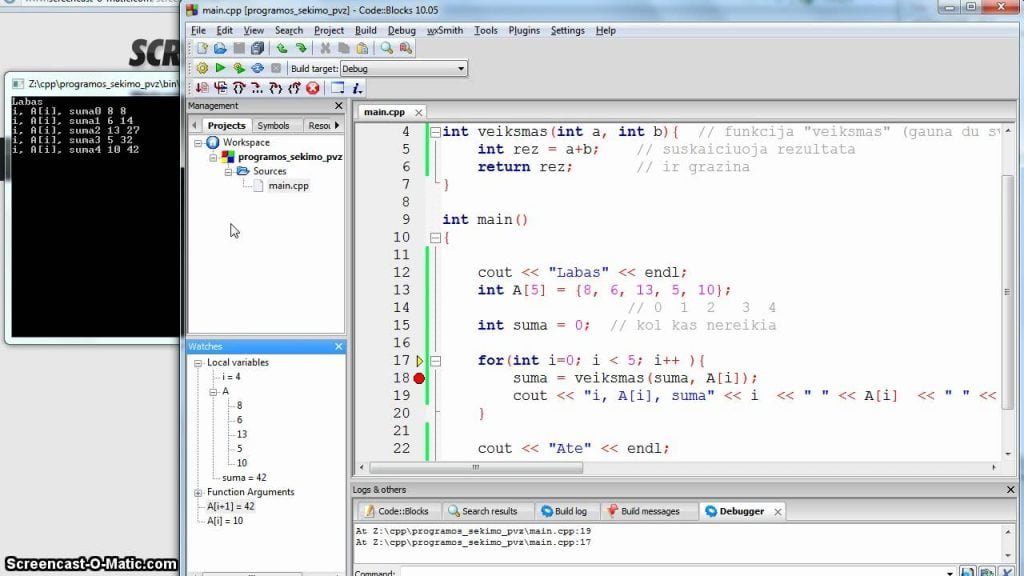The image size is (1024, 576).
Task: Toggle fold marker at line 10
Action: 436,238
